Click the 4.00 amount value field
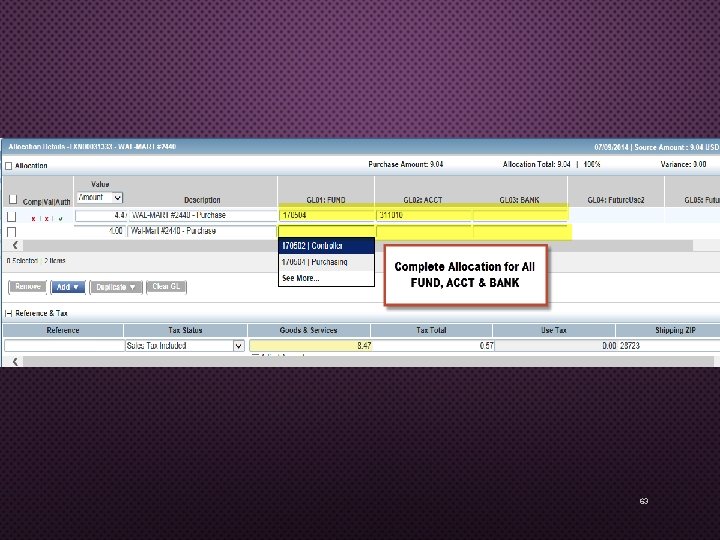 point(101,231)
